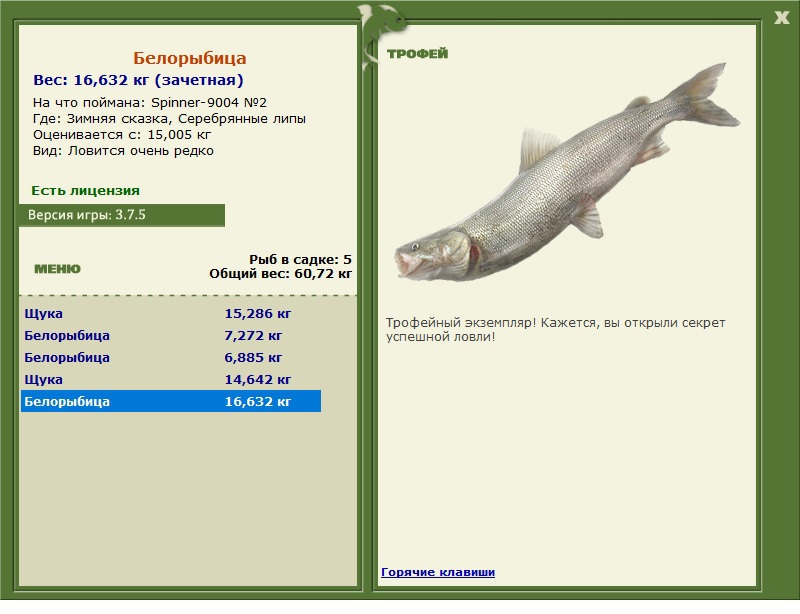The width and height of the screenshot is (800, 614).
Task: Click the fish weight line Вес: 16,632 кг
Action: [138, 80]
